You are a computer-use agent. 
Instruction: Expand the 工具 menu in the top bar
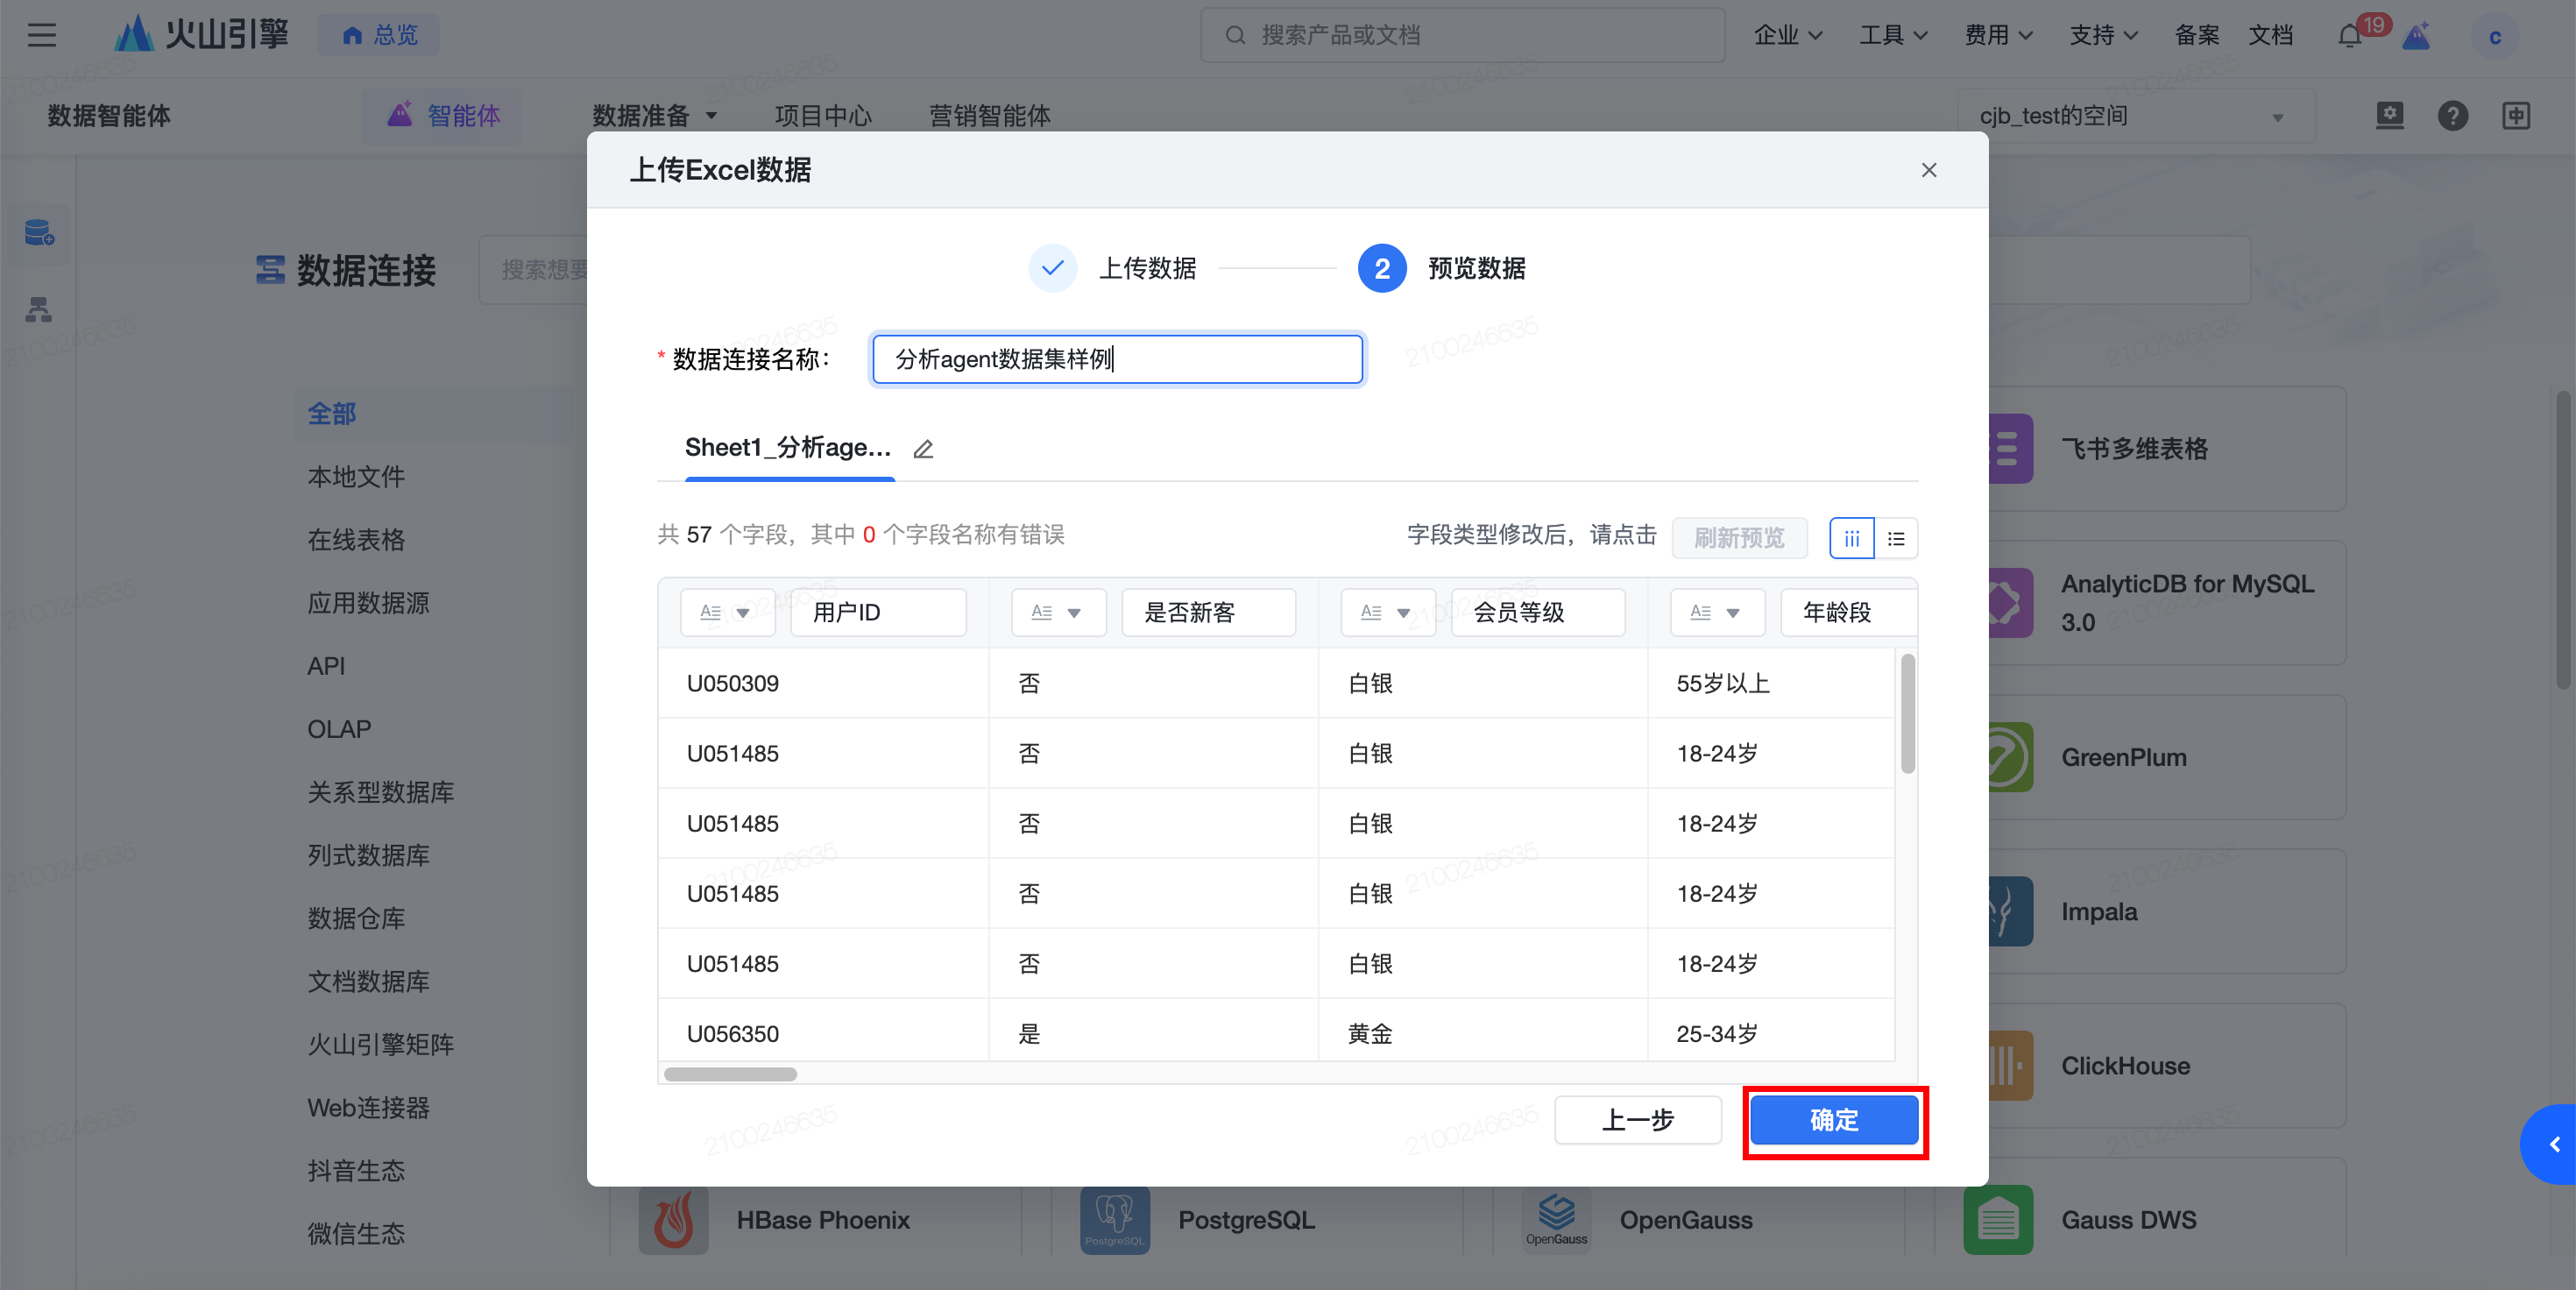click(1893, 36)
